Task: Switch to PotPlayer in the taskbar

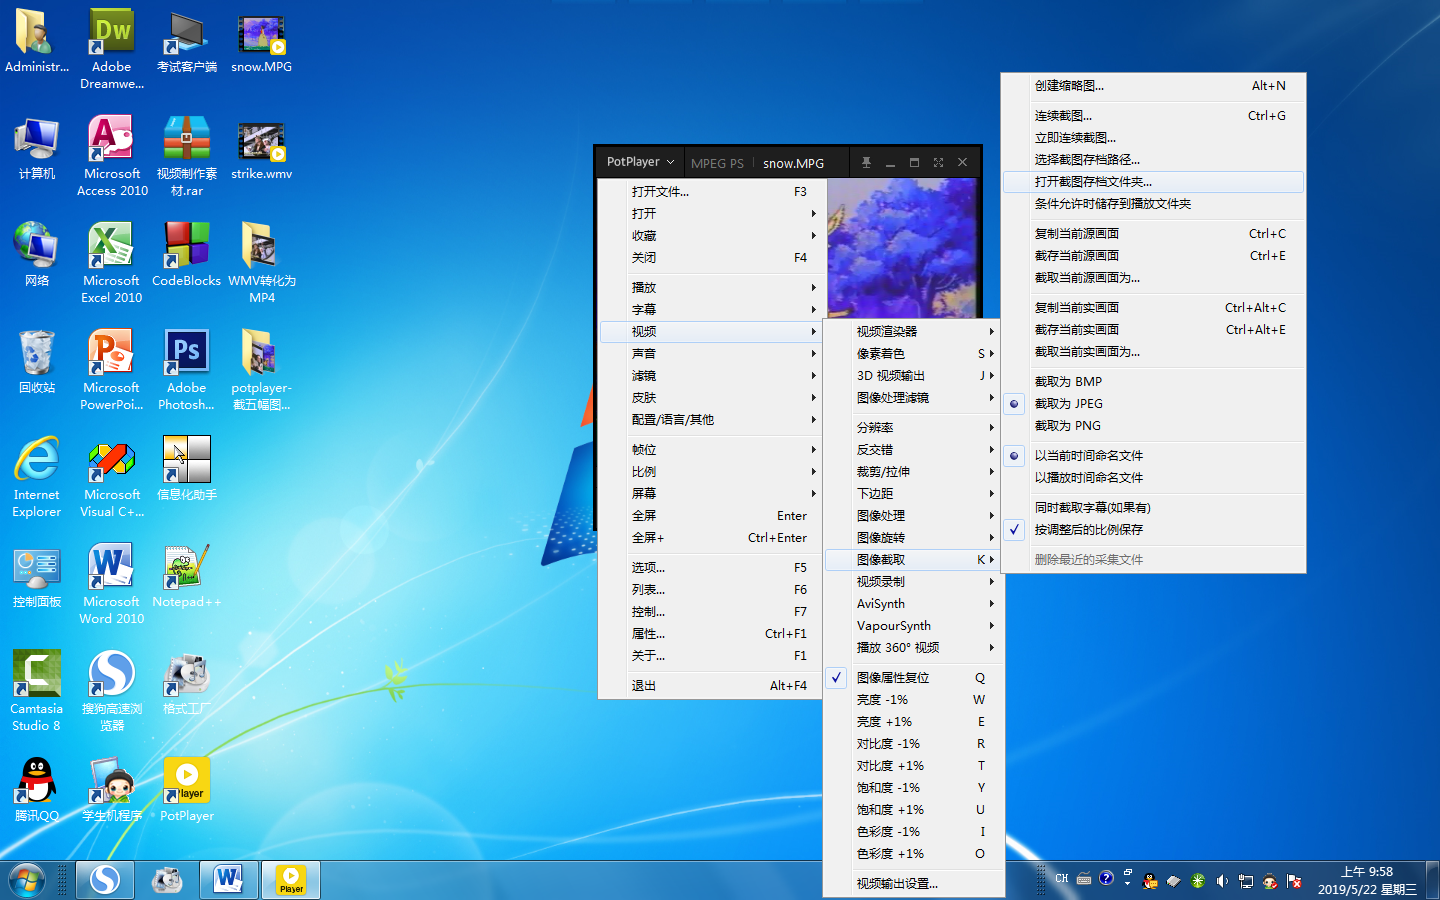Action: click(x=291, y=880)
